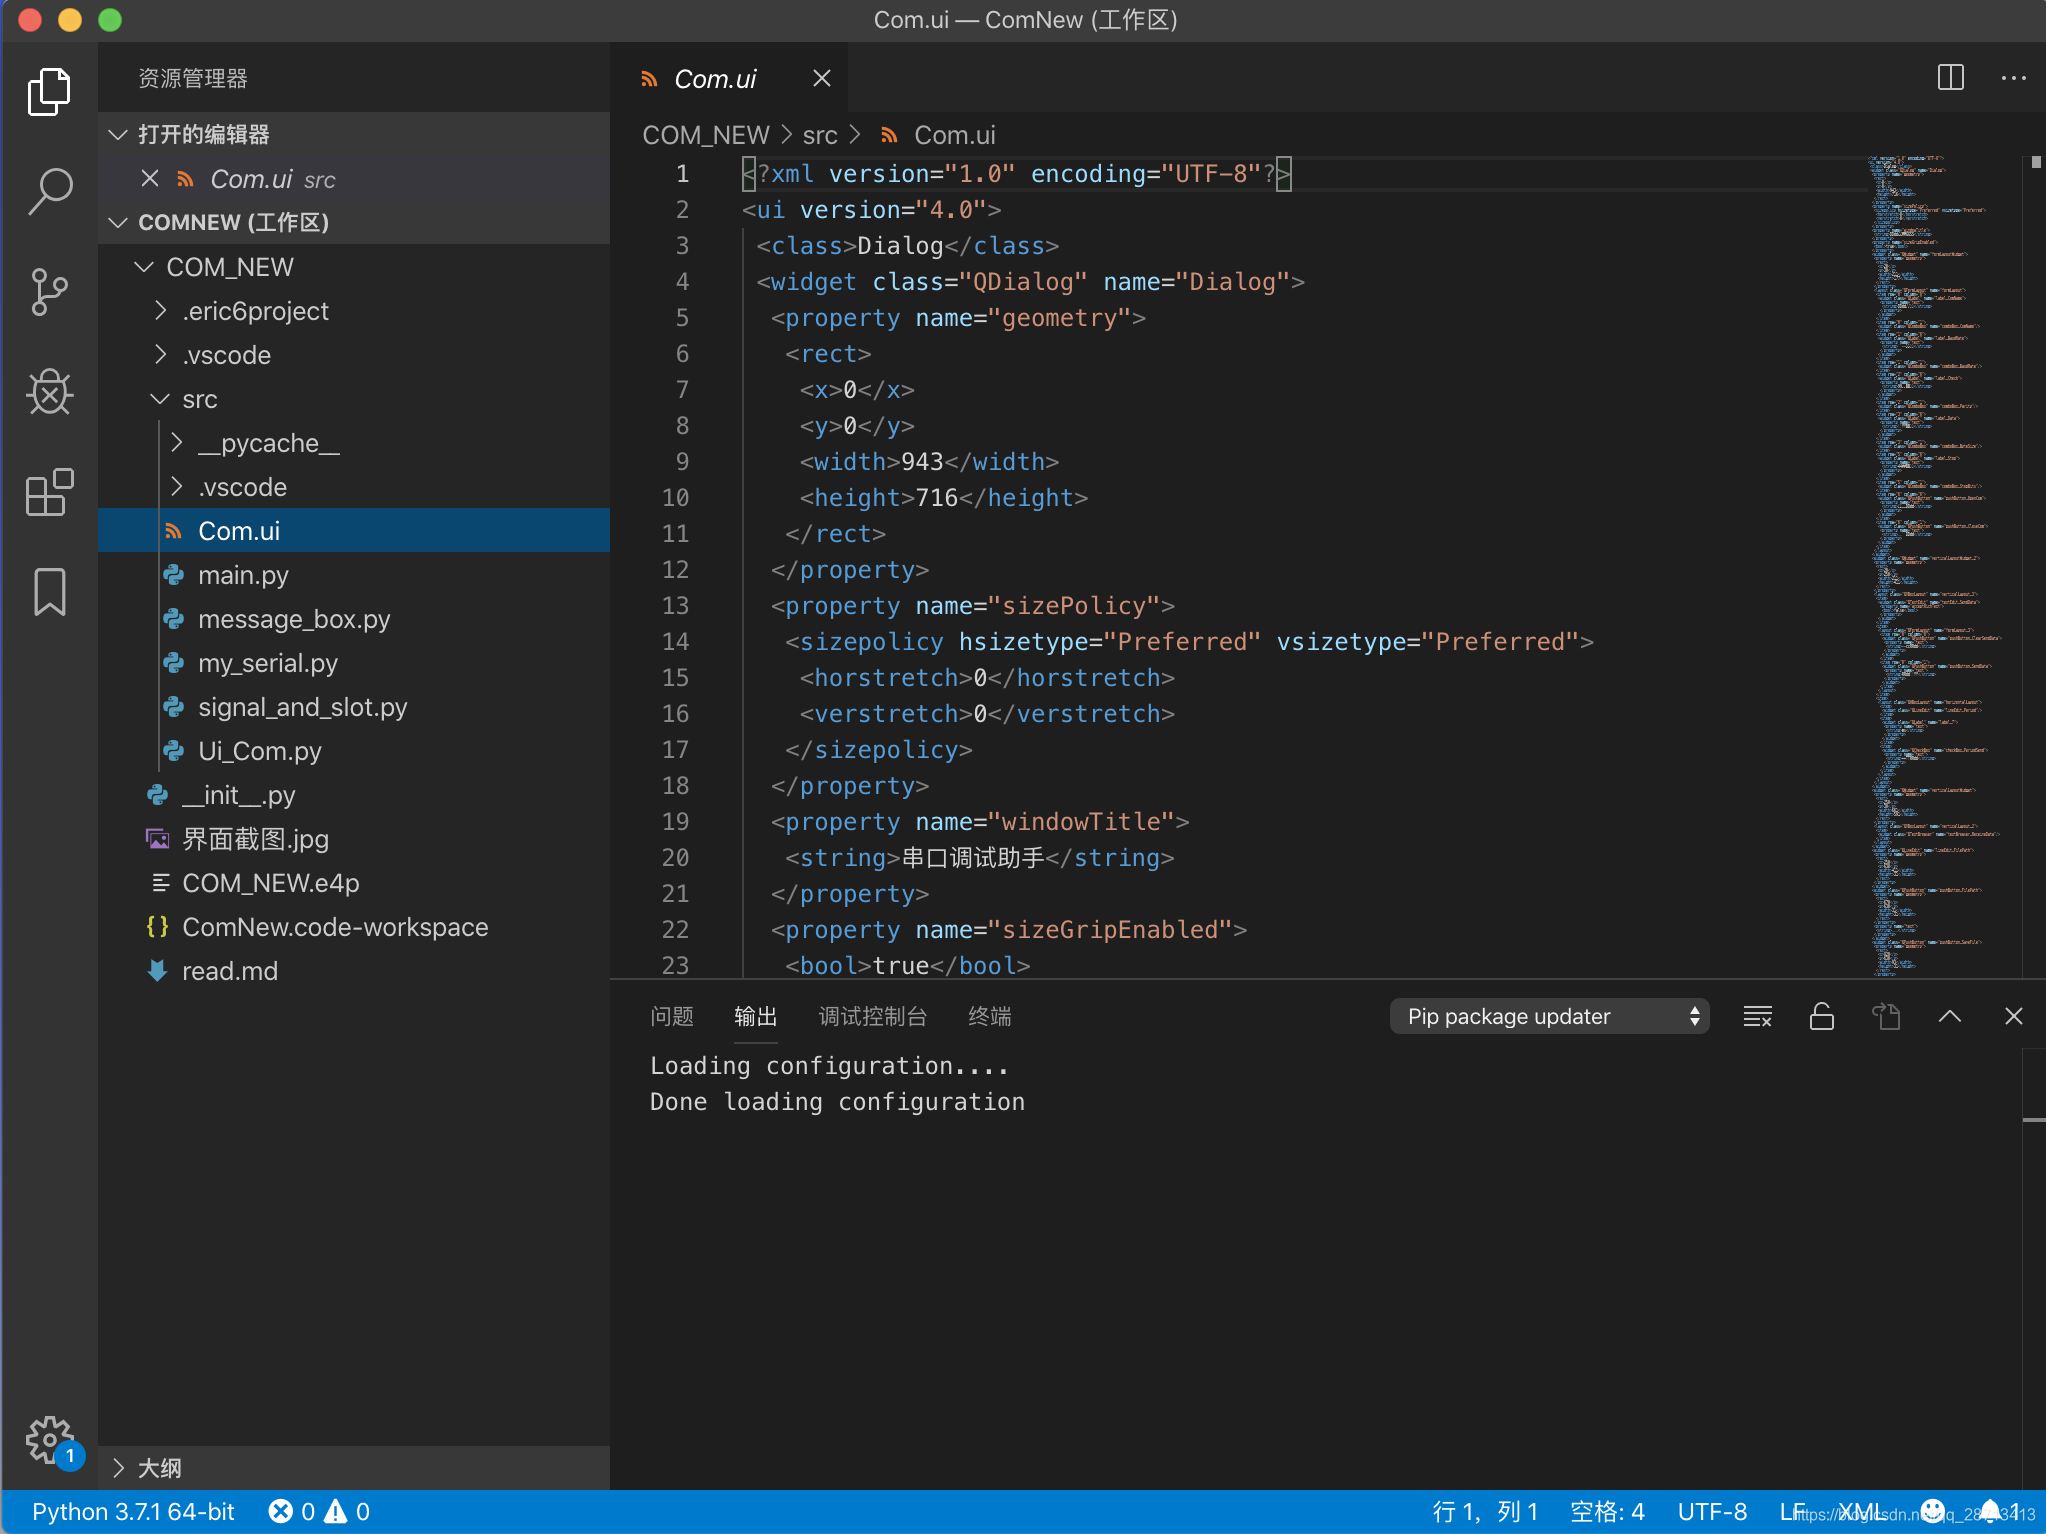Open the Source Control view
Screen dimensions: 2046x1534
click(50, 291)
